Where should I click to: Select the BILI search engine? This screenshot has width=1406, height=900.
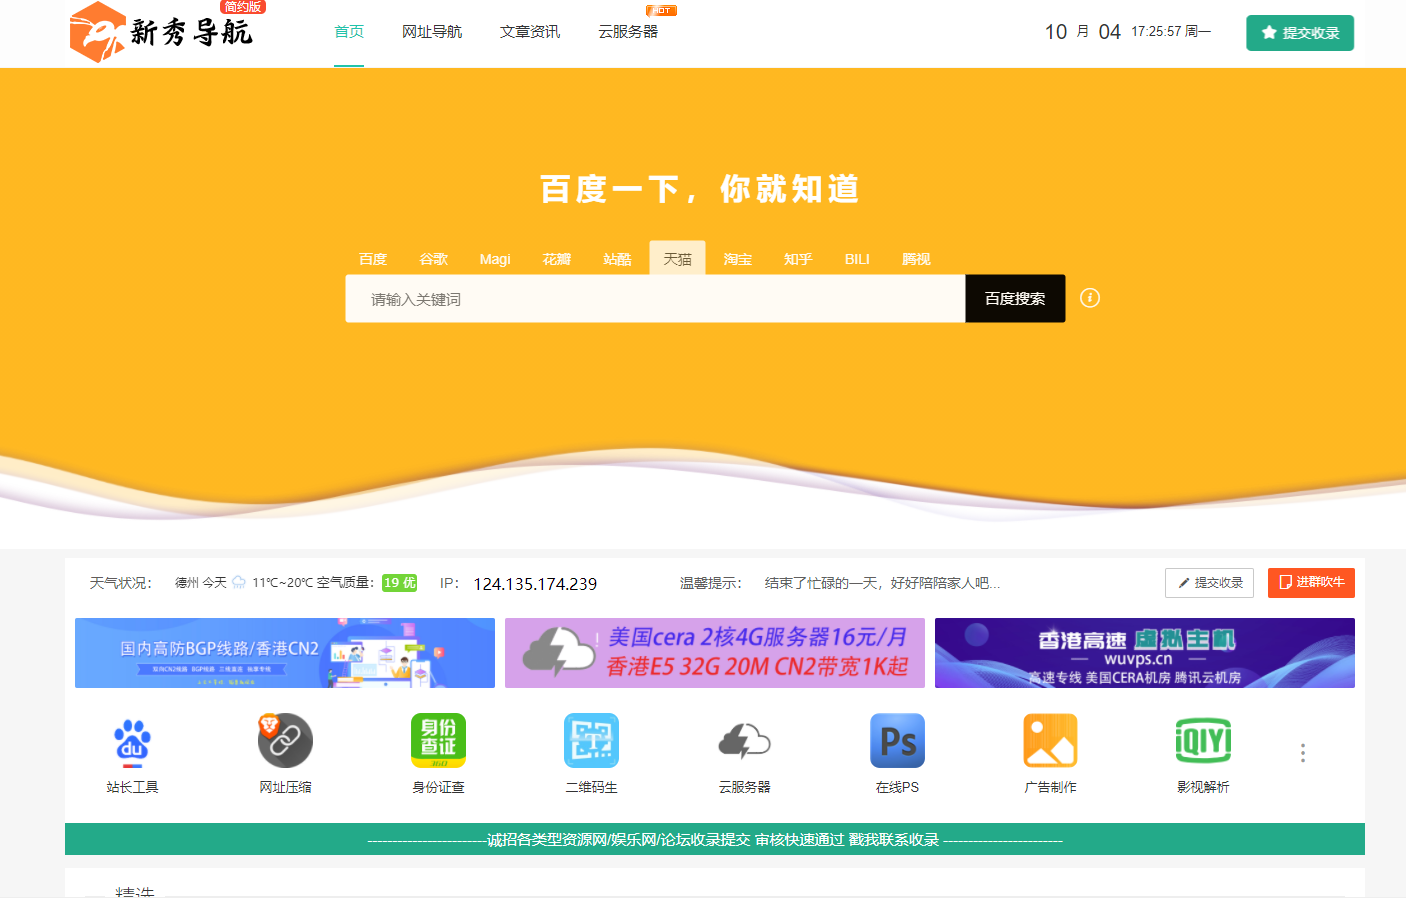856,258
